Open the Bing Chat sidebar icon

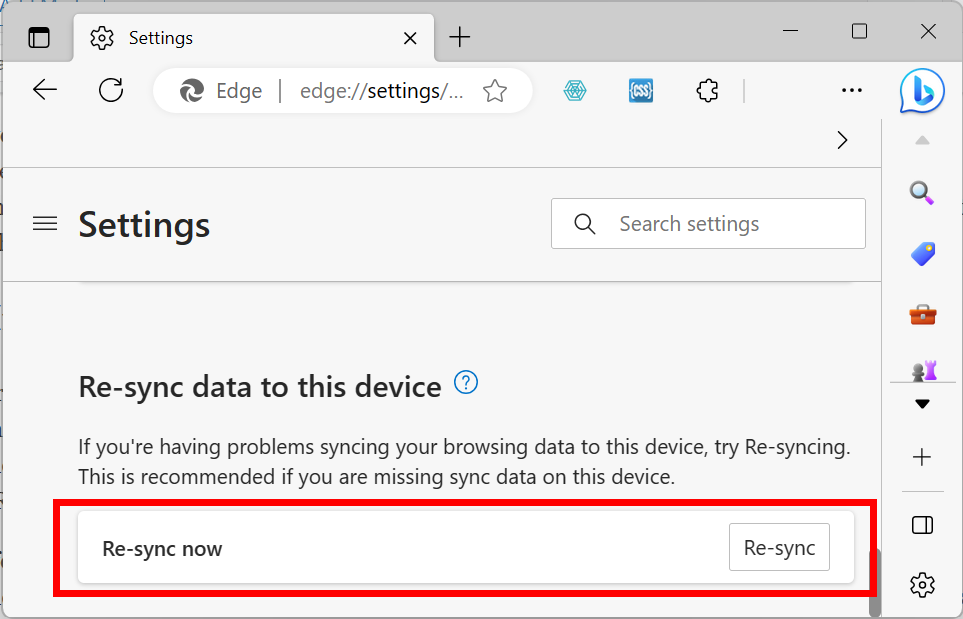(x=922, y=91)
